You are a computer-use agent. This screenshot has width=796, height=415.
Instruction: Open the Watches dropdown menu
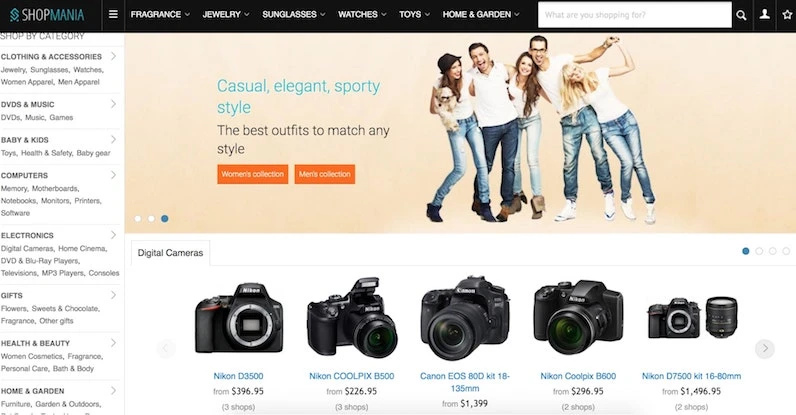362,14
